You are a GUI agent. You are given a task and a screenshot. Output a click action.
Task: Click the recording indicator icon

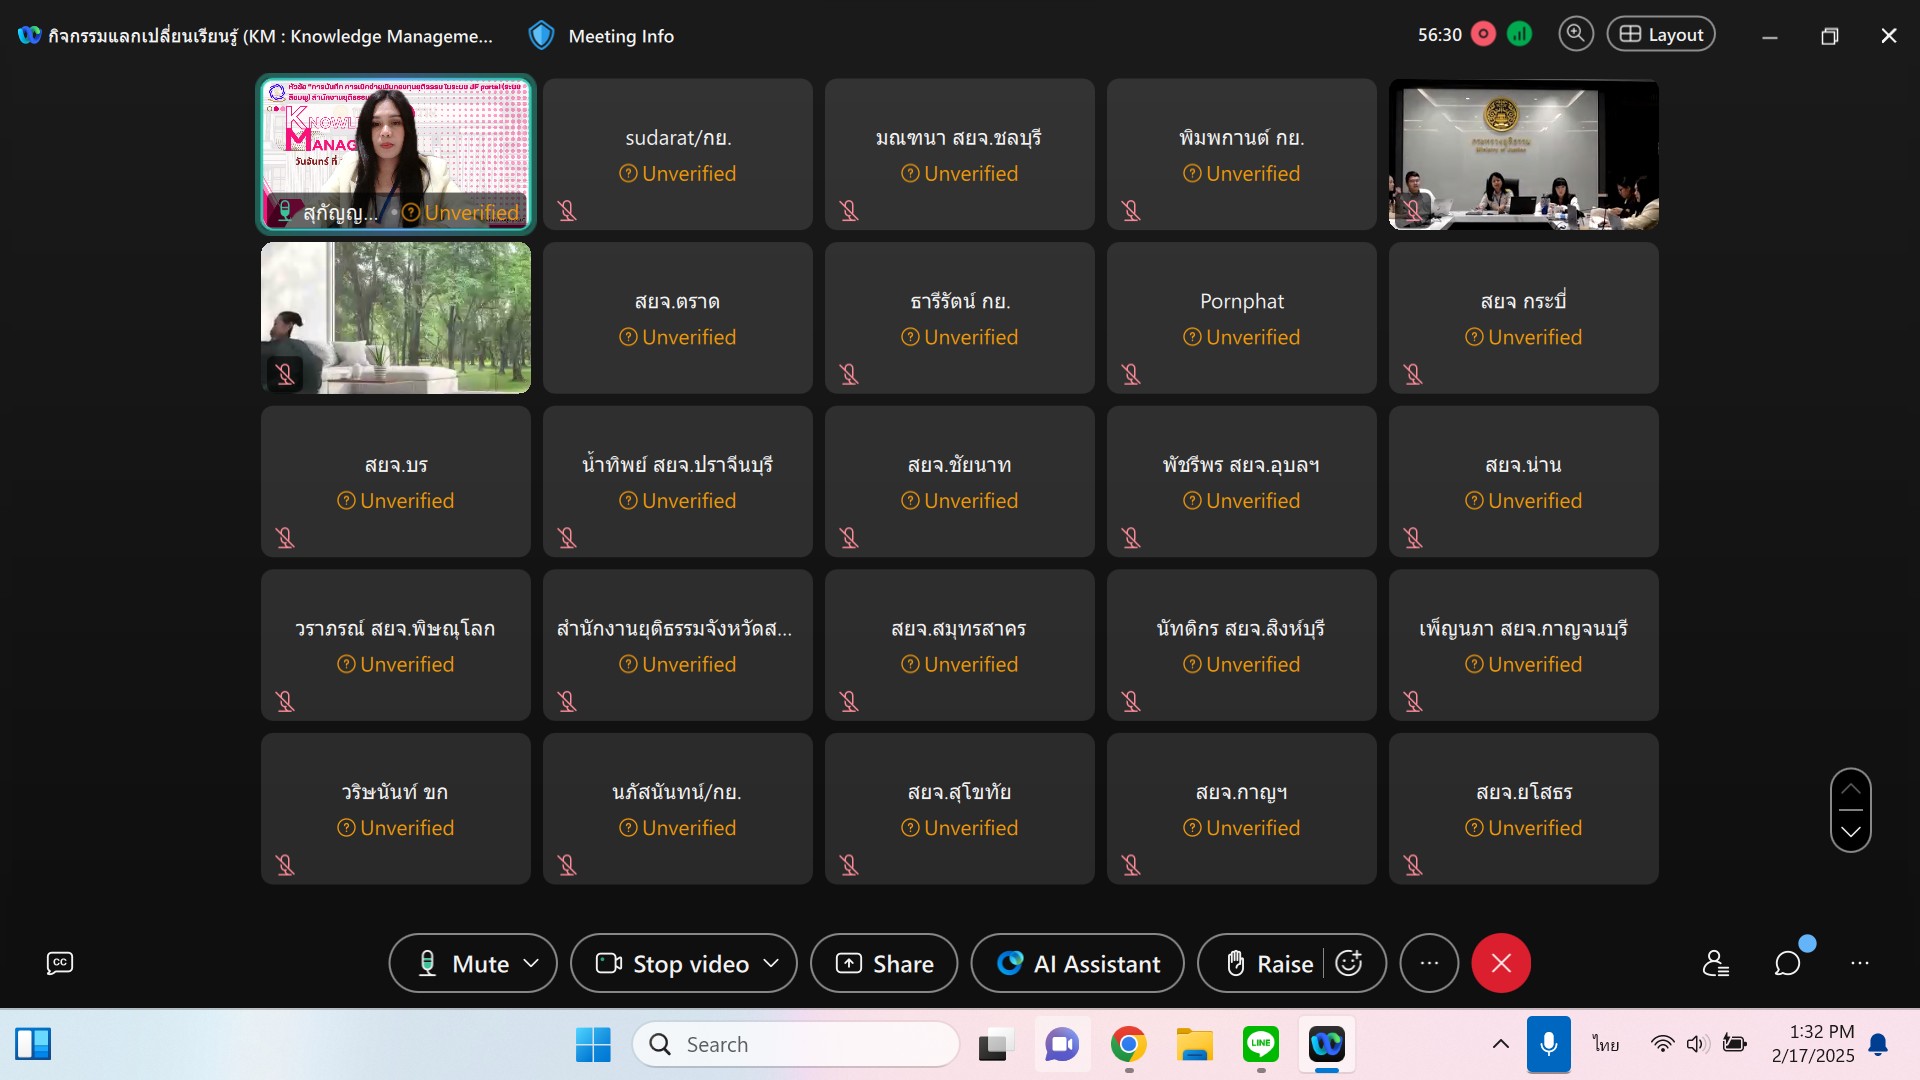[1484, 35]
